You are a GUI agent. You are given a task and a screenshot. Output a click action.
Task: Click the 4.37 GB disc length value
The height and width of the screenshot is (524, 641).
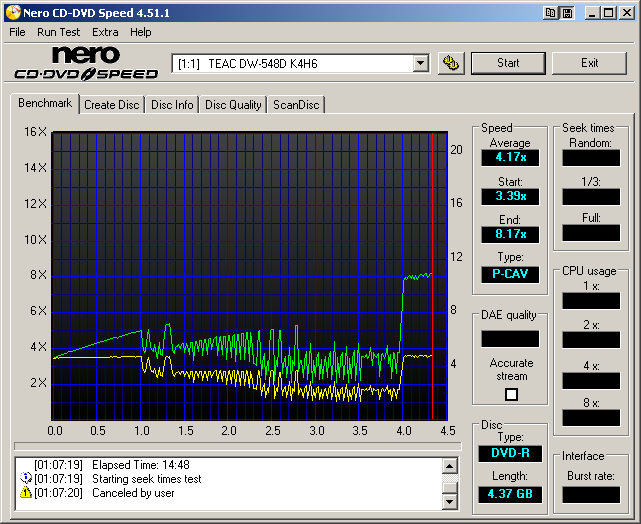click(510, 494)
